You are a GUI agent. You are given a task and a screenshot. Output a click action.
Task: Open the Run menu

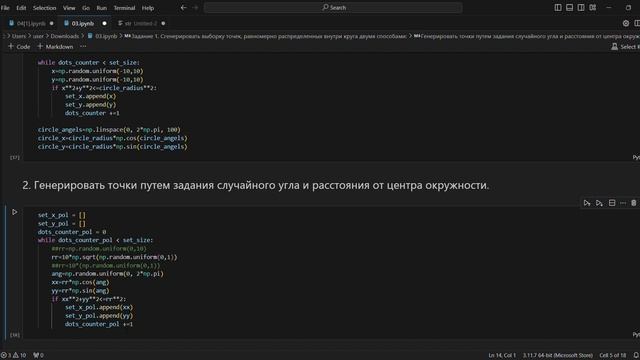pyautogui.click(x=102, y=8)
